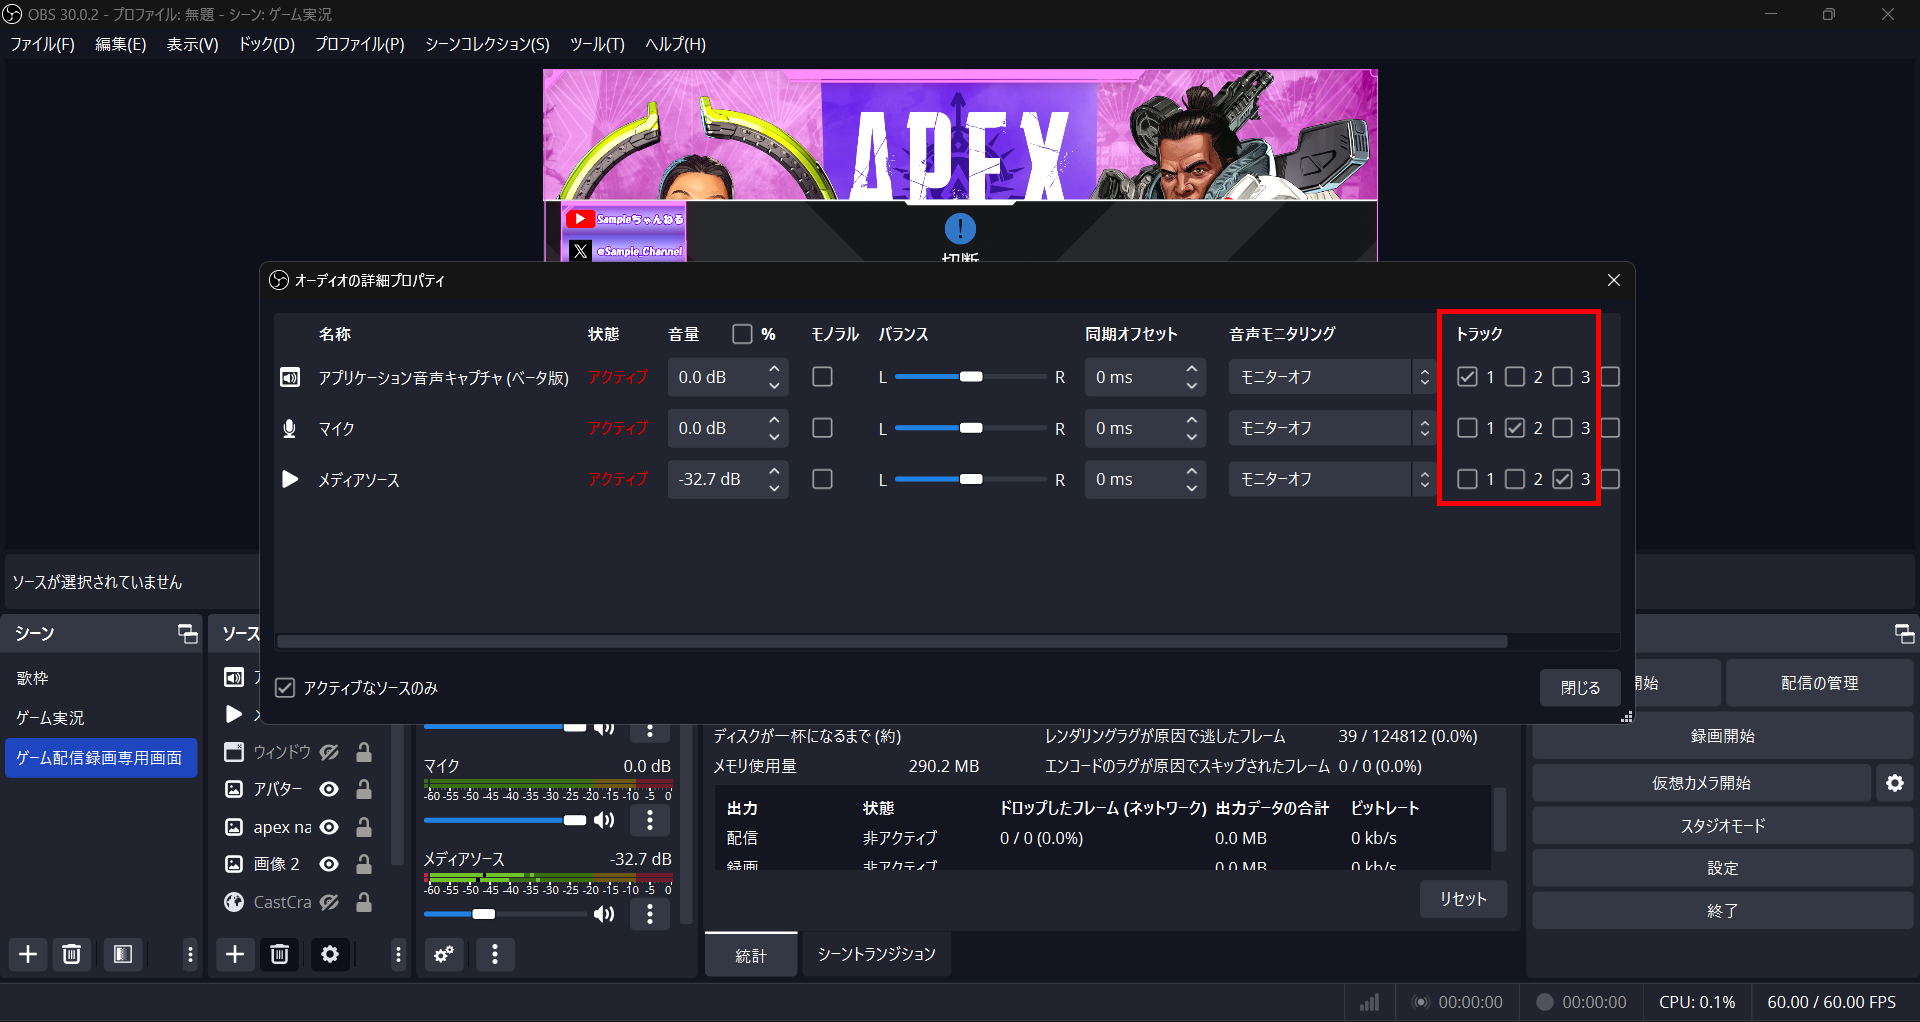Image resolution: width=1920 pixels, height=1022 pixels.
Task: Click the 仮想カメラ開始 button
Action: coord(1701,783)
